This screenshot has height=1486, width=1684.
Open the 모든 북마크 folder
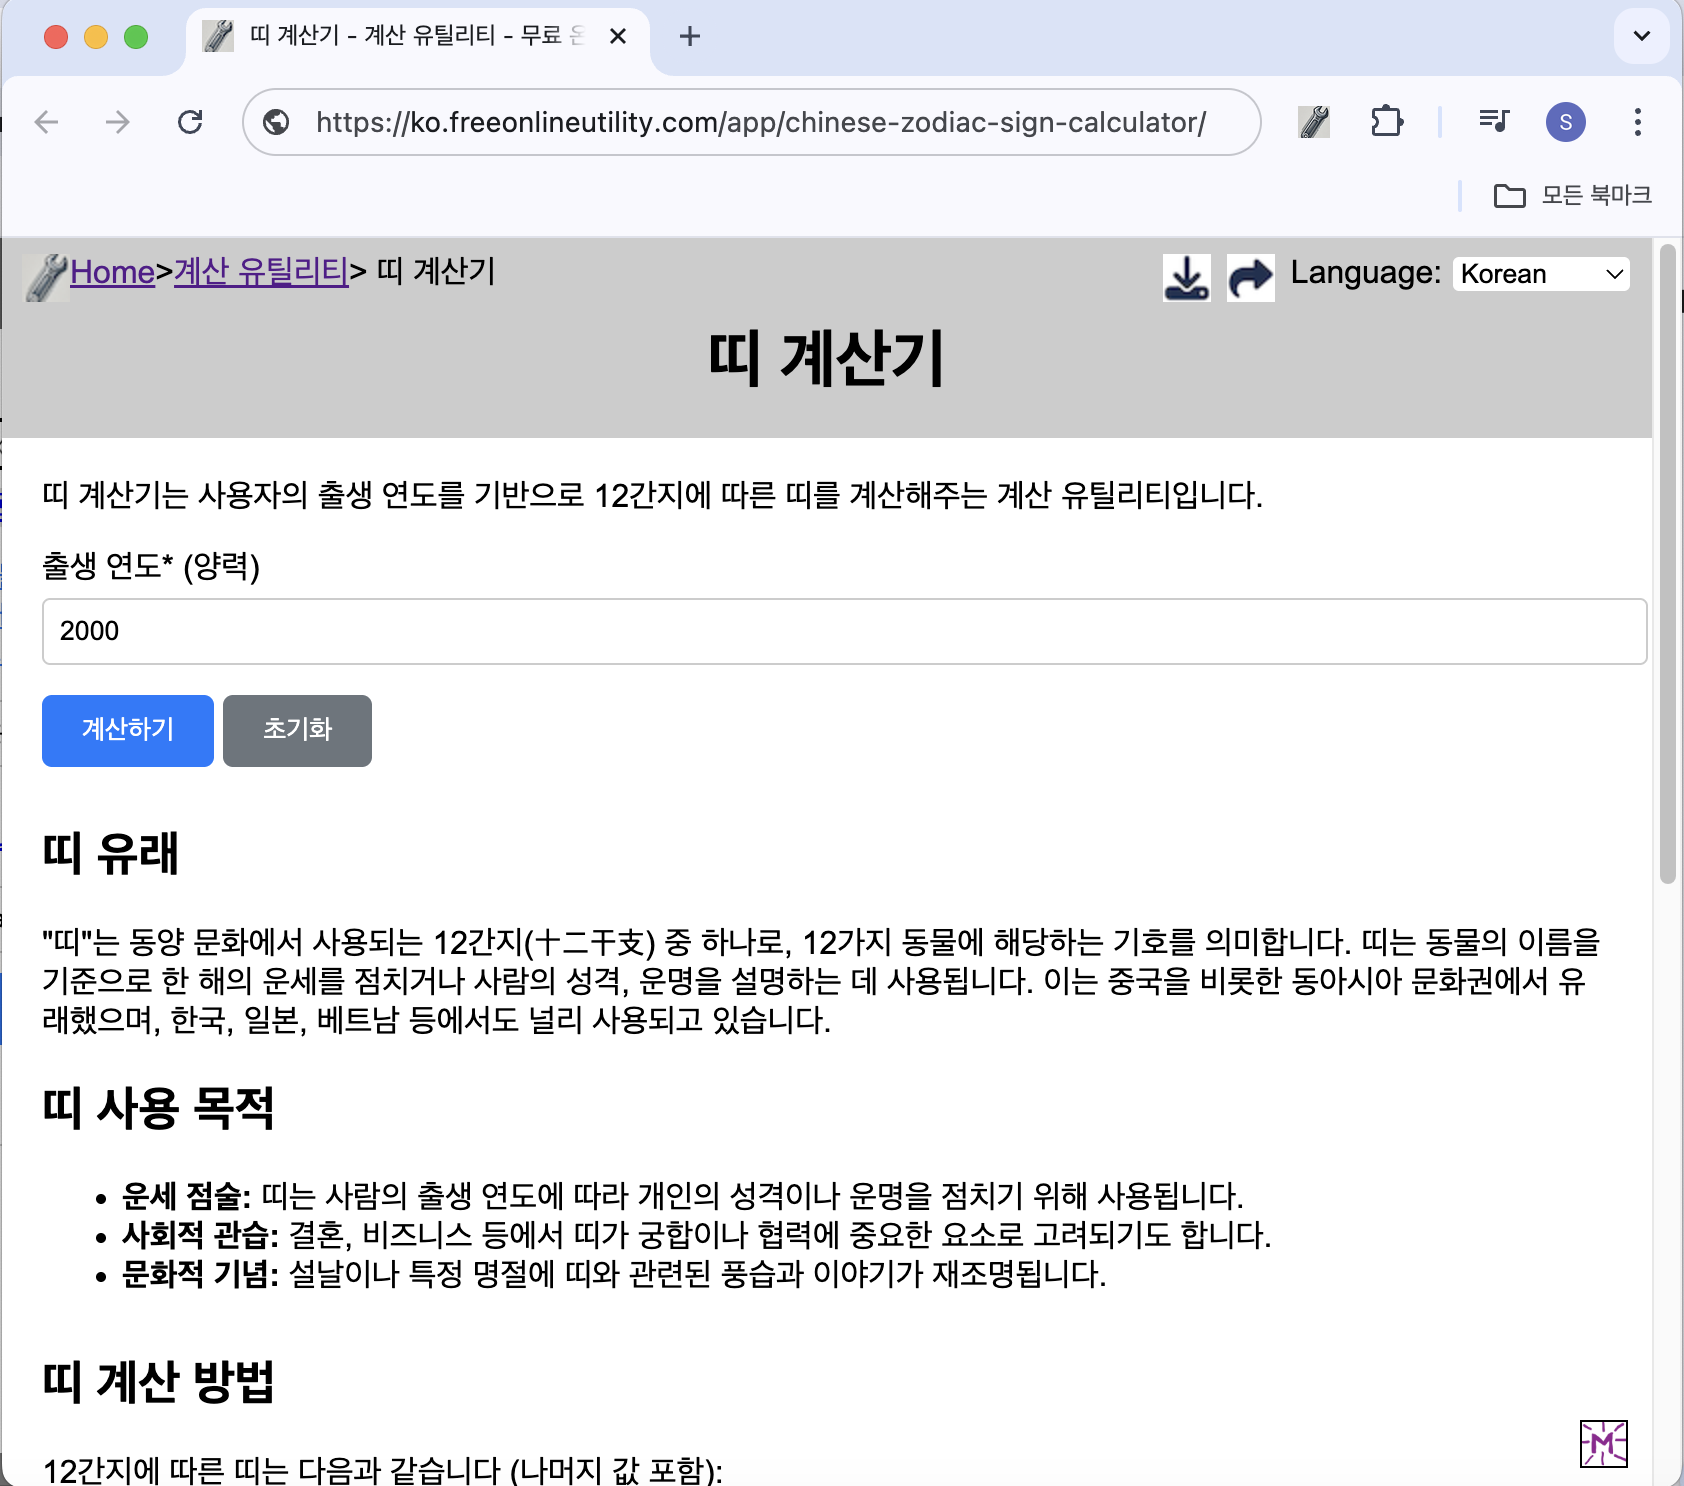pos(1573,195)
